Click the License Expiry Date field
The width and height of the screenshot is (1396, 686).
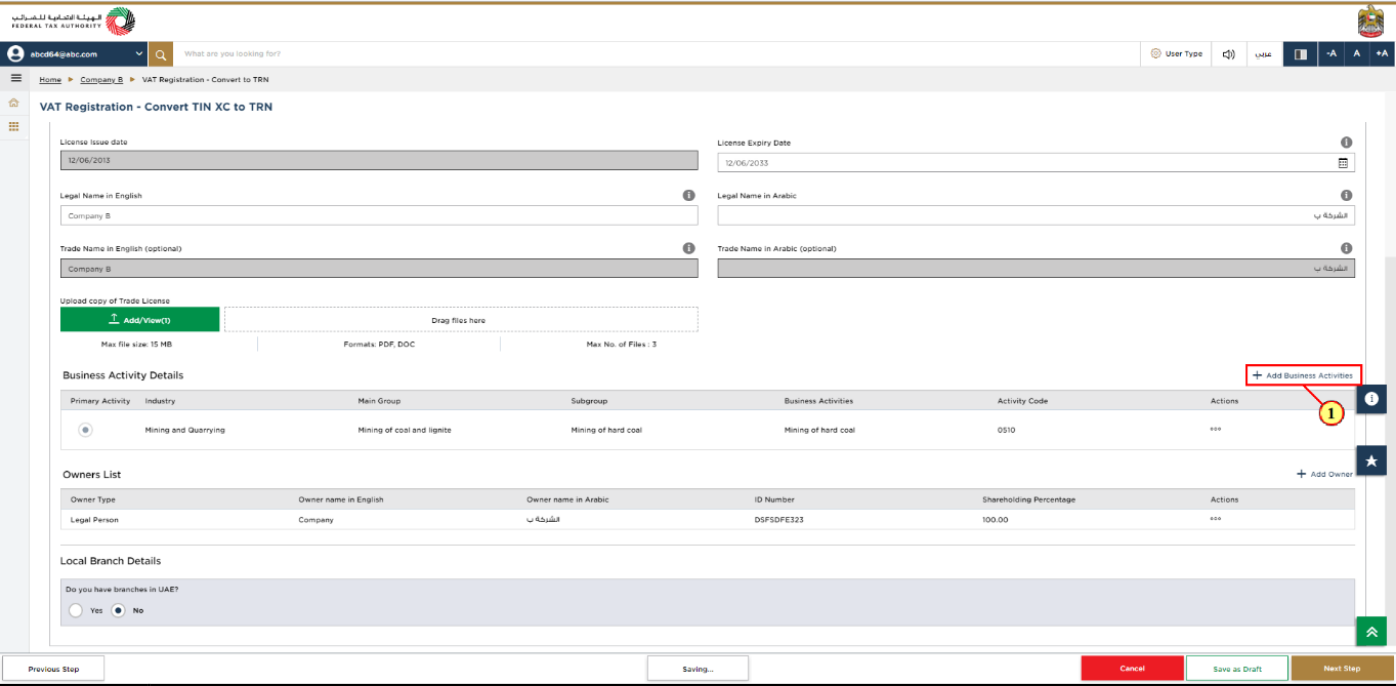tap(1036, 163)
